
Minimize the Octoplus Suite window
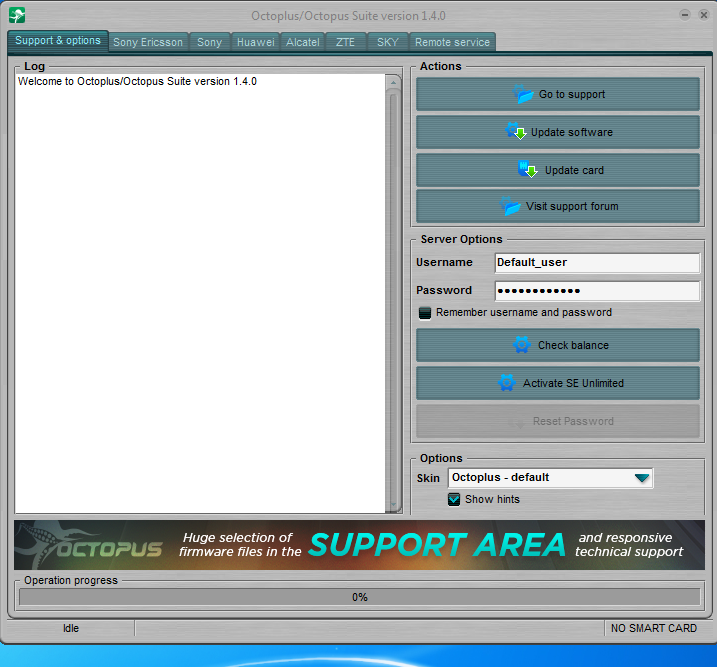(685, 15)
